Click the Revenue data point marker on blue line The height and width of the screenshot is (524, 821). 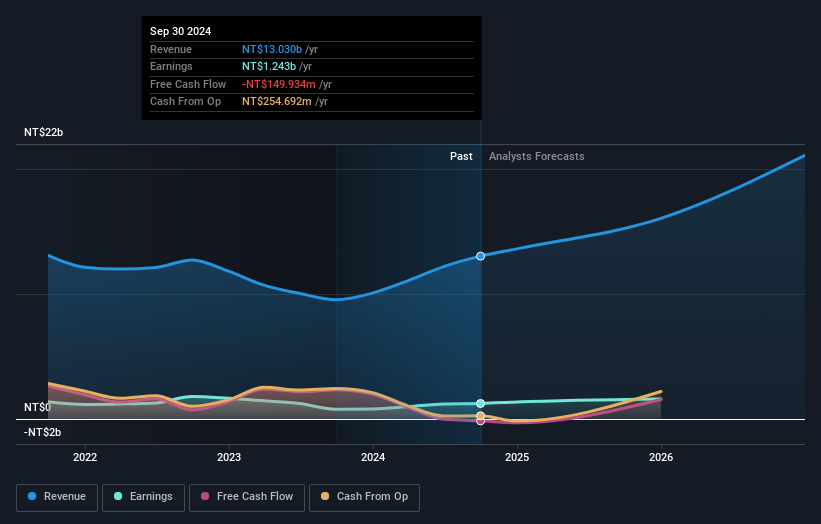[x=480, y=256]
